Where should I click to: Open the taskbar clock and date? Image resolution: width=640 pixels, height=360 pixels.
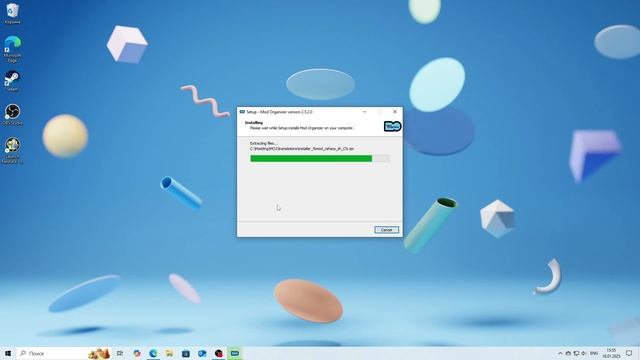pos(611,353)
